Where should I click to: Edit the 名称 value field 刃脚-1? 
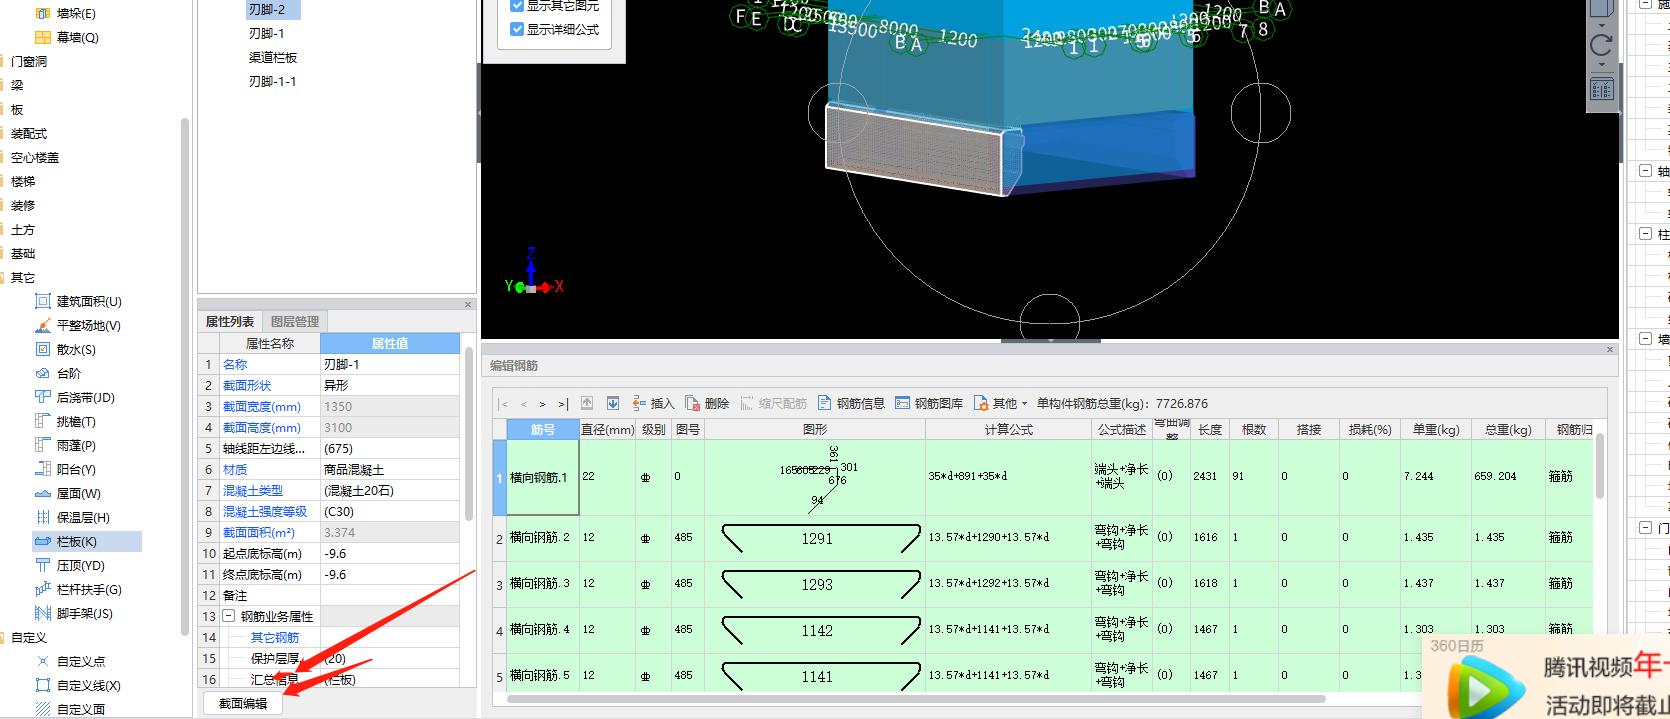coord(390,364)
